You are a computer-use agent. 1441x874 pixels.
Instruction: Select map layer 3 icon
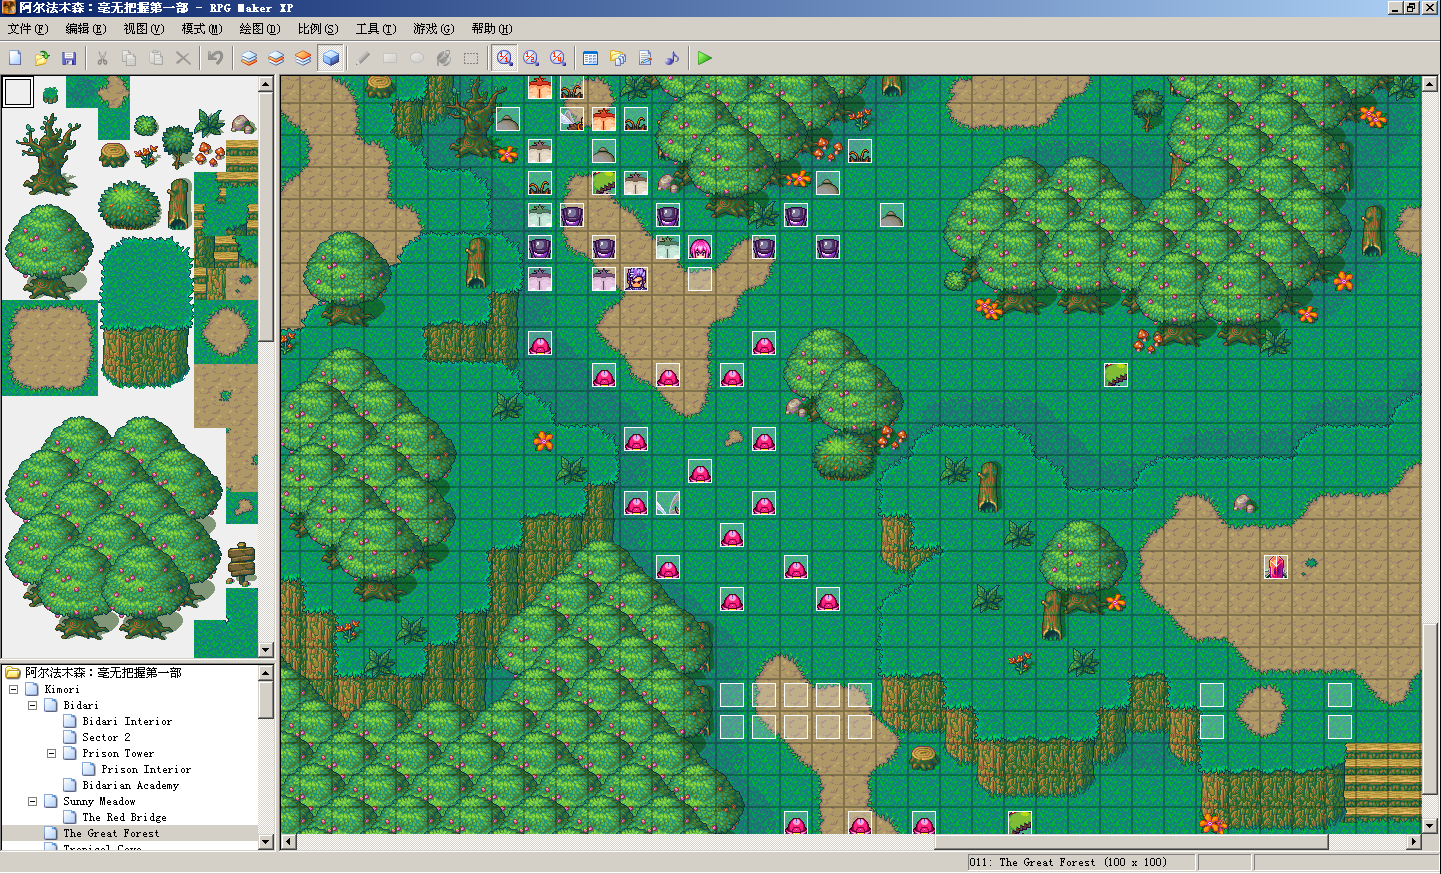303,58
